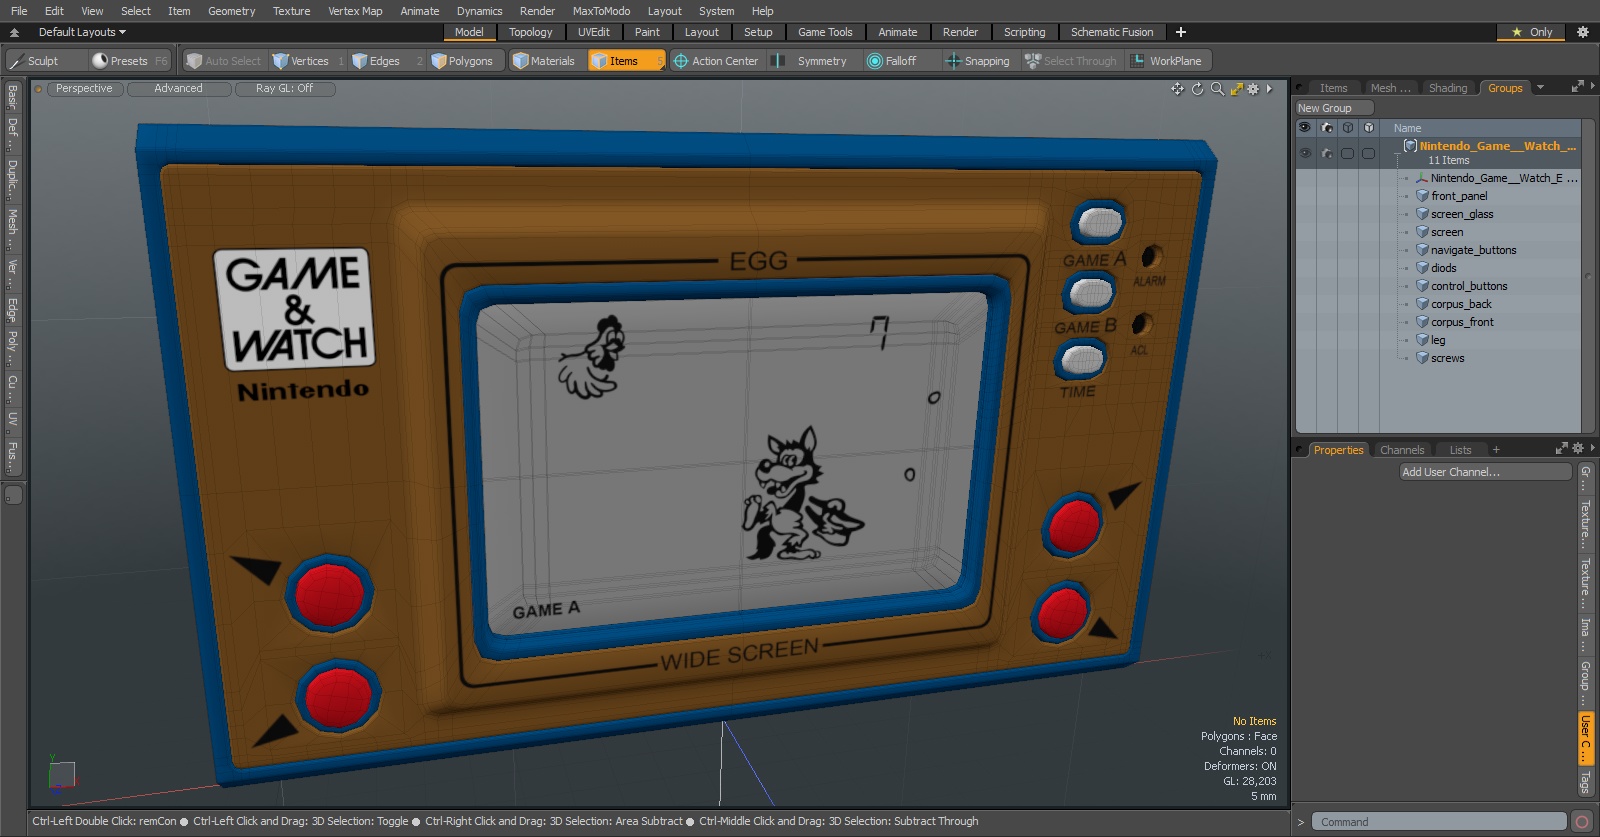Viewport: 1600px width, 837px height.
Task: Expand the groups panel side arrow
Action: tap(1592, 86)
